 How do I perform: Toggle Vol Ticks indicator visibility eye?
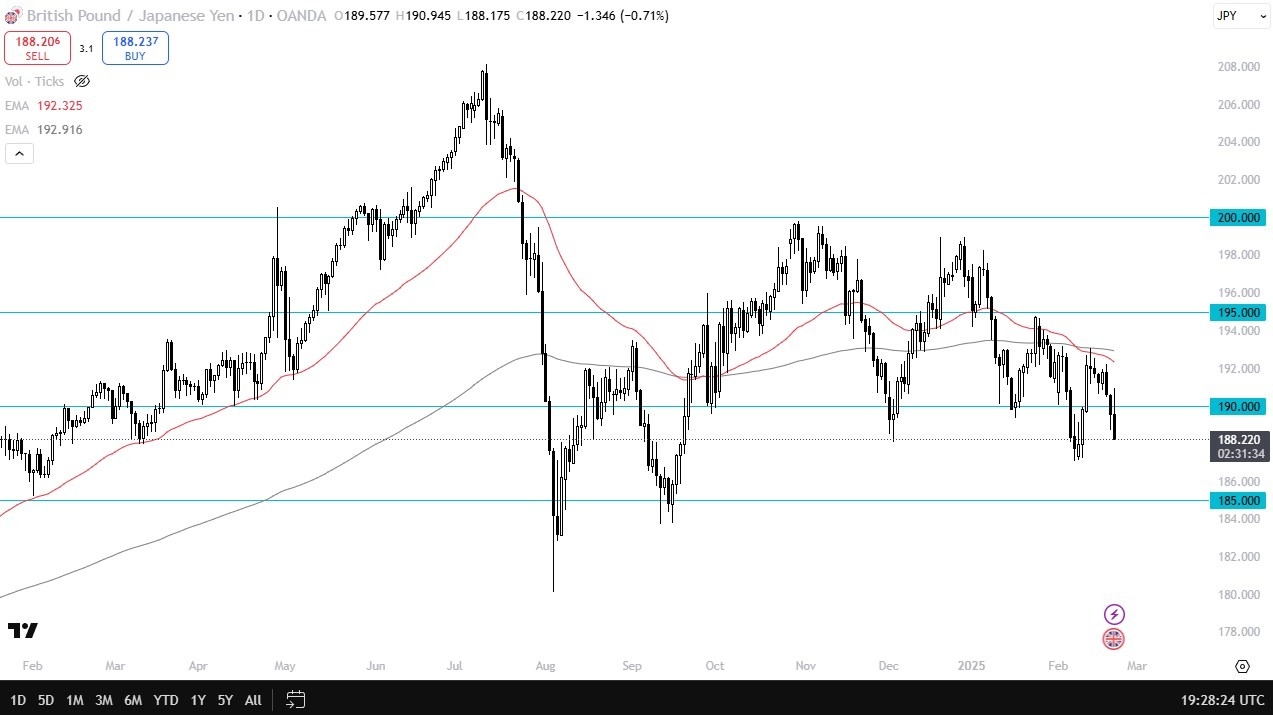[x=82, y=81]
